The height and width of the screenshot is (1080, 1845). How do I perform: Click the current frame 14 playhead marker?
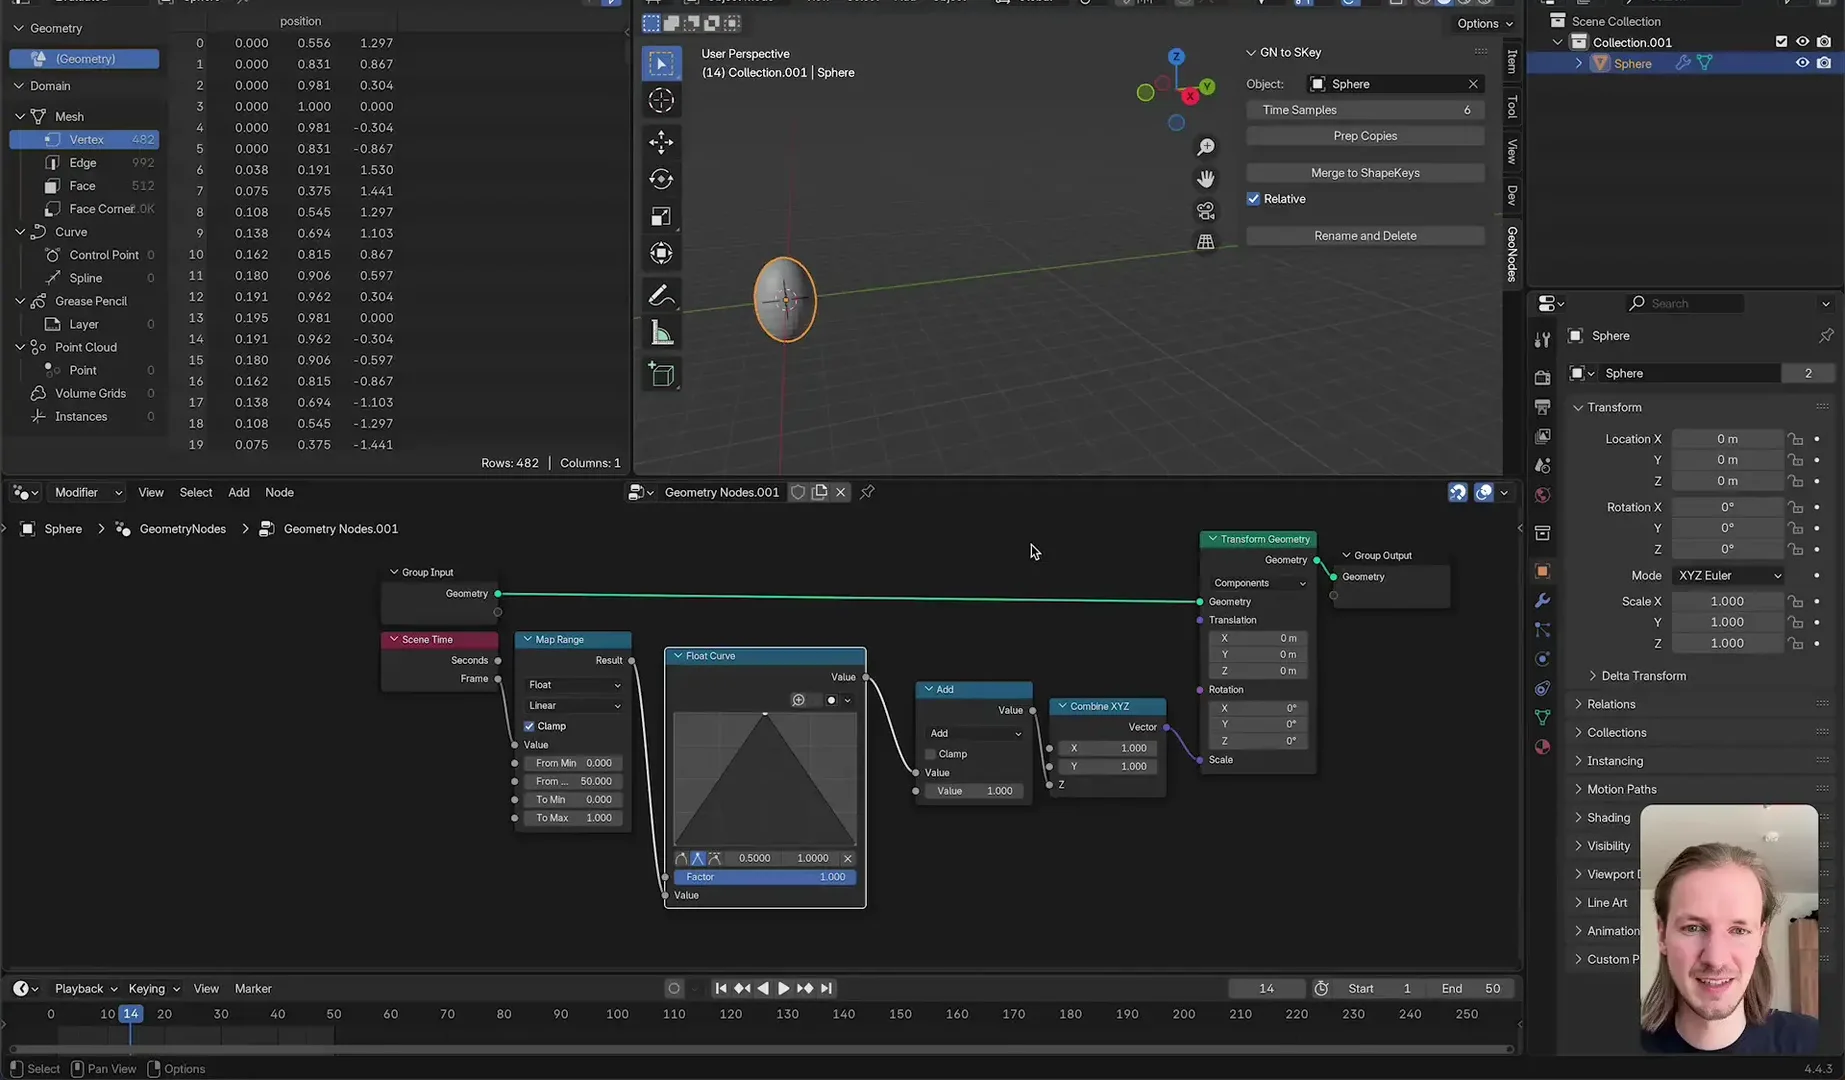pyautogui.click(x=130, y=1014)
